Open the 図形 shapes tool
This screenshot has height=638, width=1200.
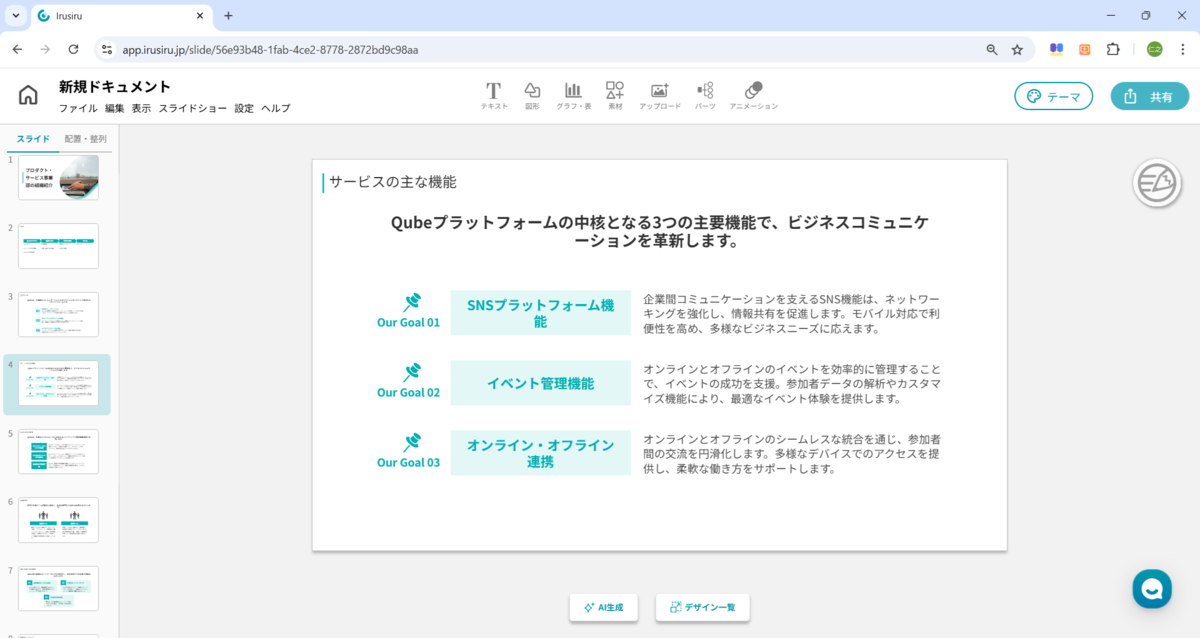(x=532, y=95)
